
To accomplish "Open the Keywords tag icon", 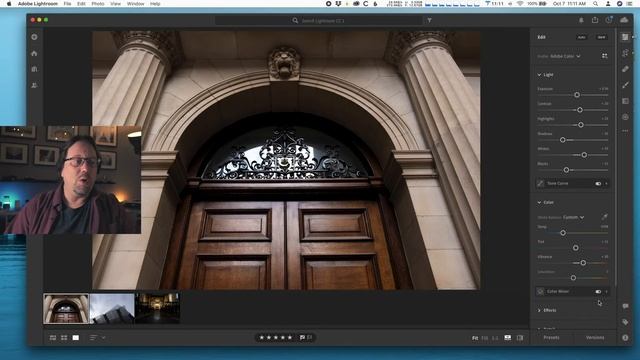I will 625,322.
